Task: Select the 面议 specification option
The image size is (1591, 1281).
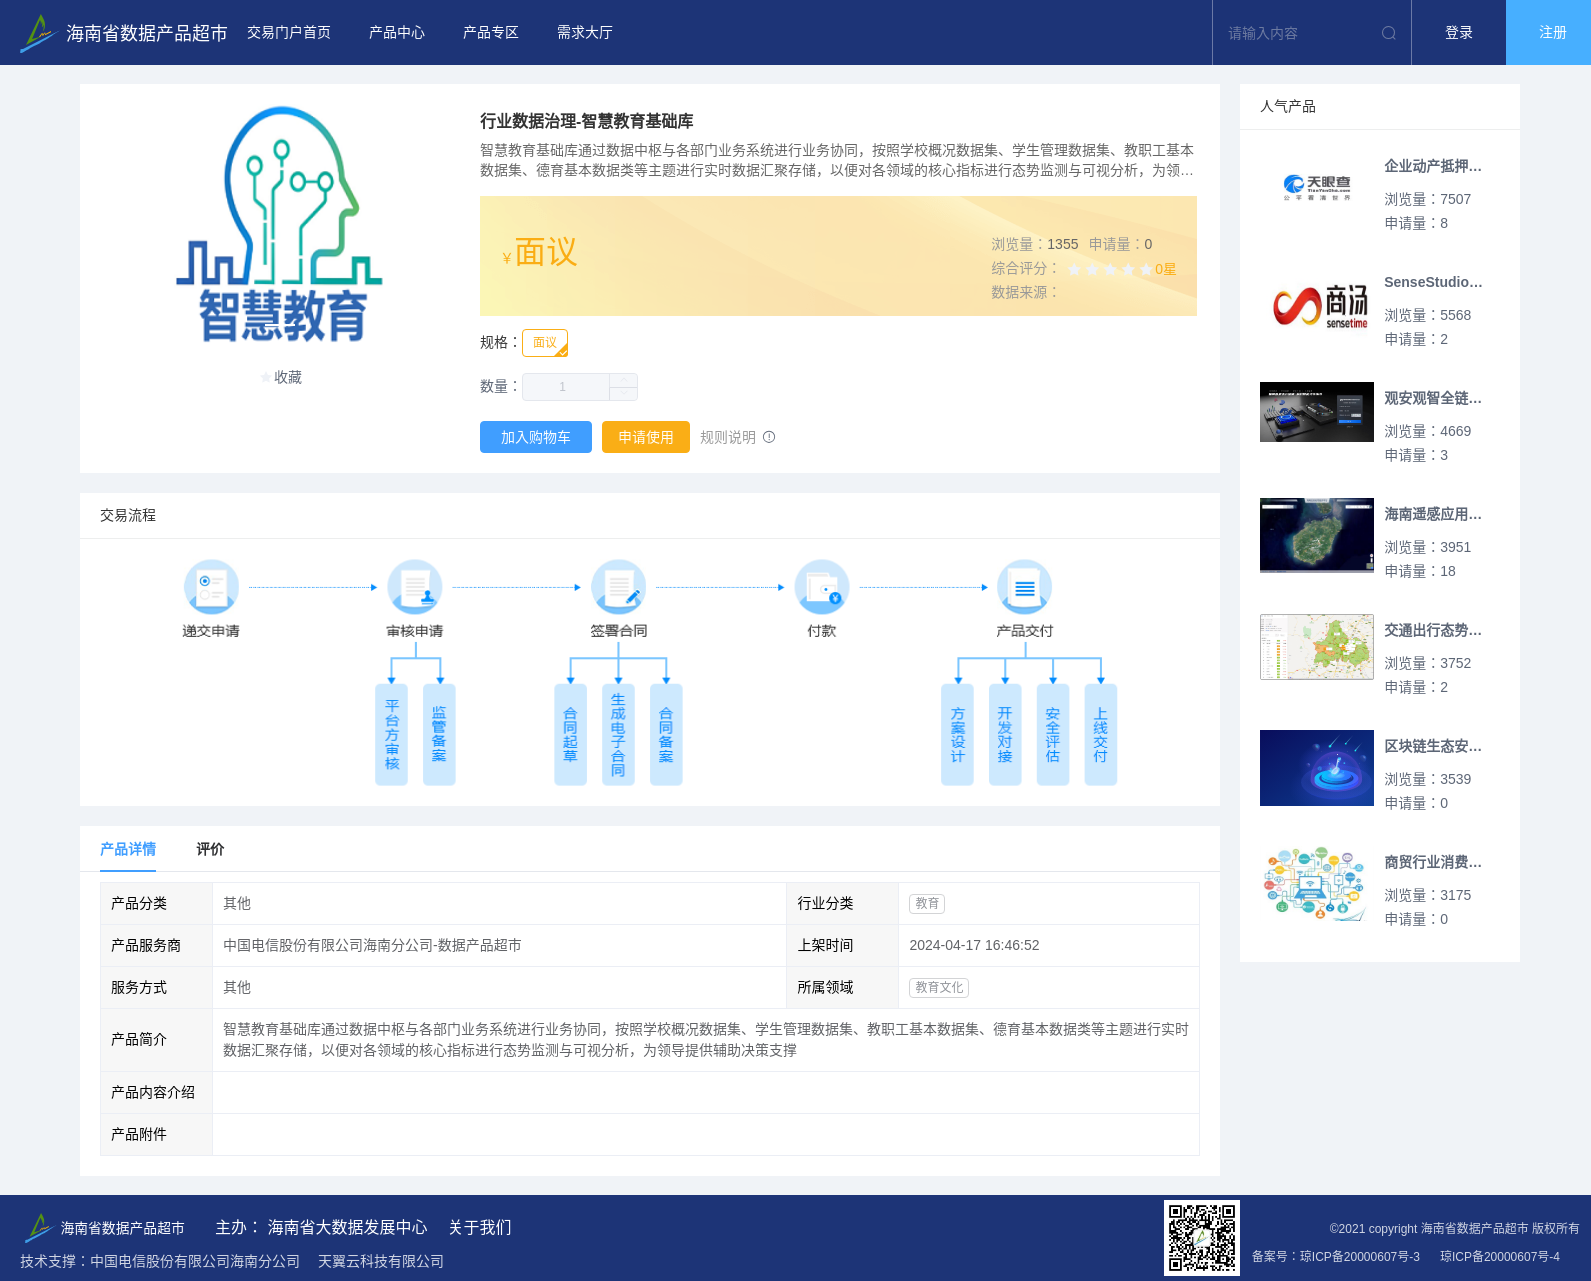Action: tap(545, 343)
